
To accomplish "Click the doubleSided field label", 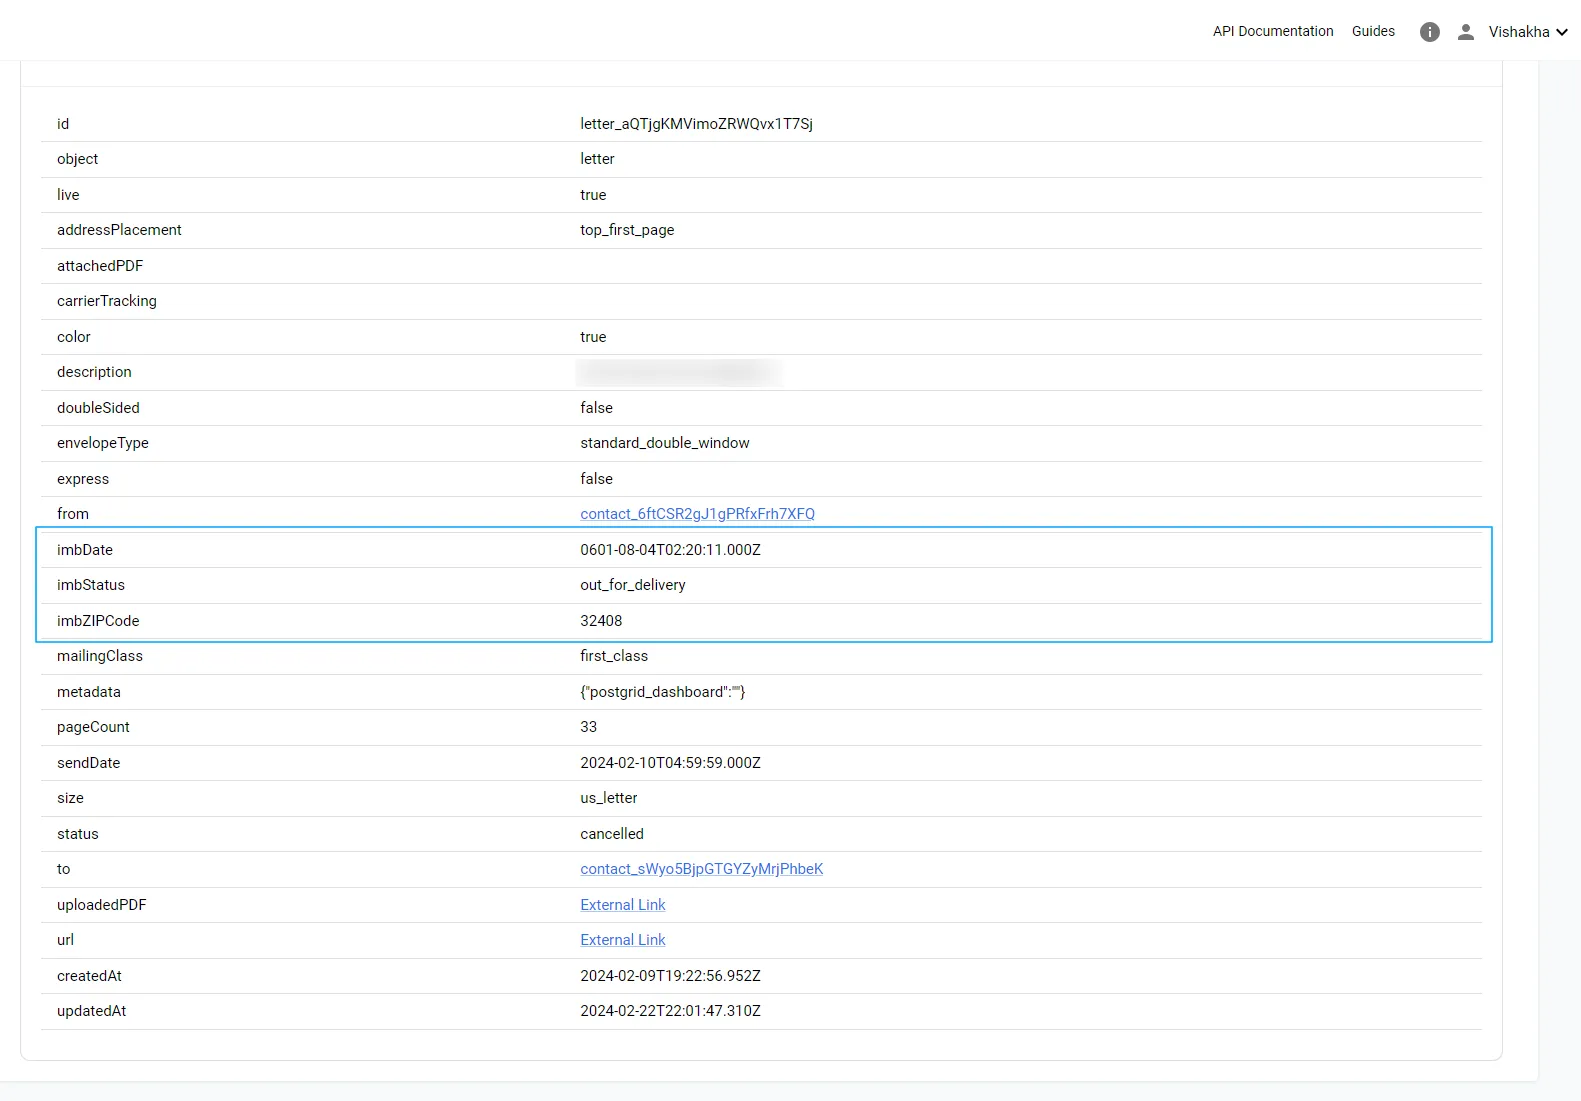I will pyautogui.click(x=98, y=408).
